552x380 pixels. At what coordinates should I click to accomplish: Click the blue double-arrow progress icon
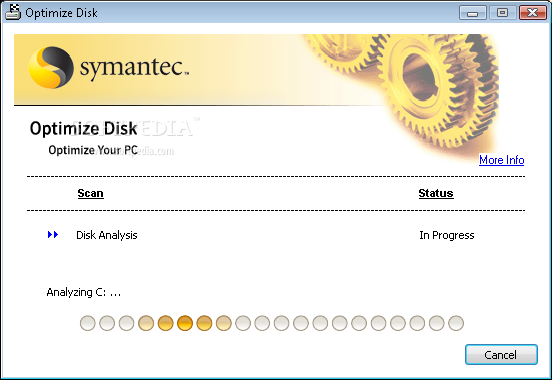(x=53, y=235)
